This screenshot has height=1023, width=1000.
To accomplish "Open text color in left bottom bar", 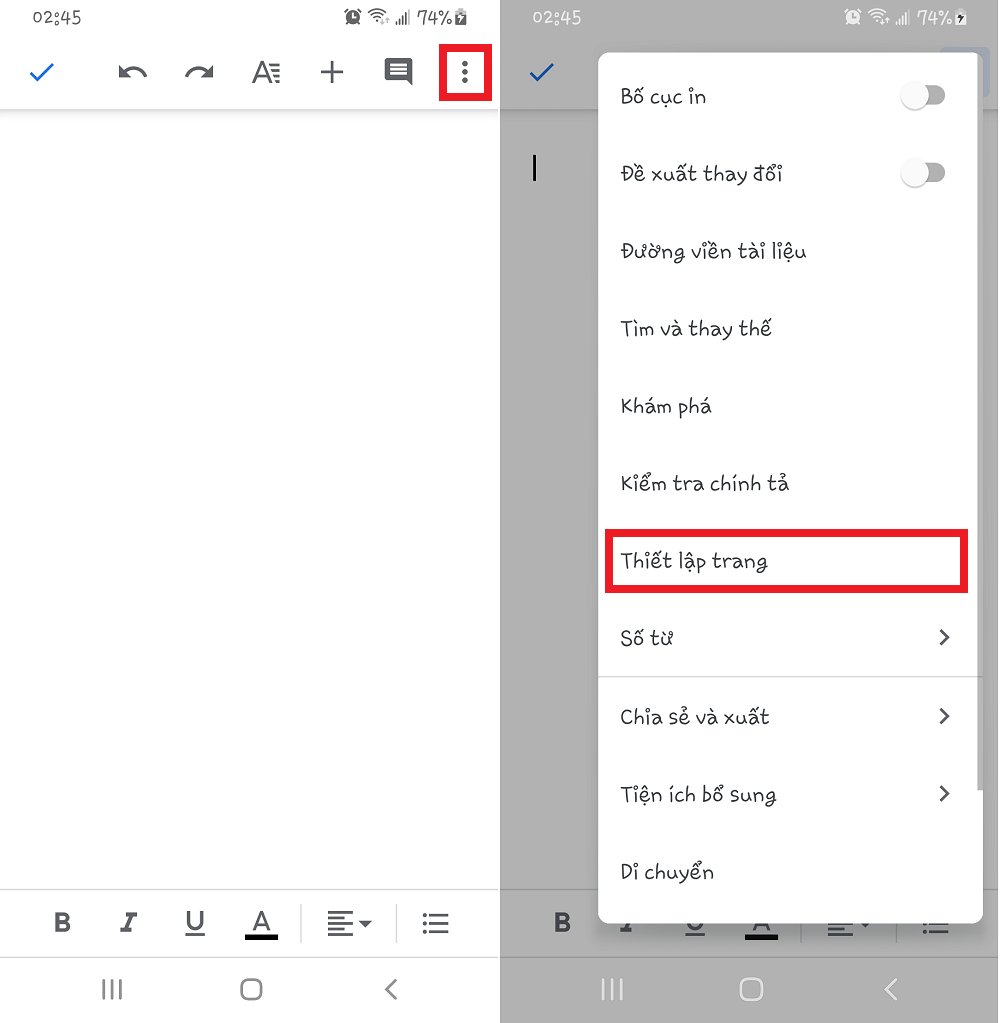I will click(x=262, y=924).
